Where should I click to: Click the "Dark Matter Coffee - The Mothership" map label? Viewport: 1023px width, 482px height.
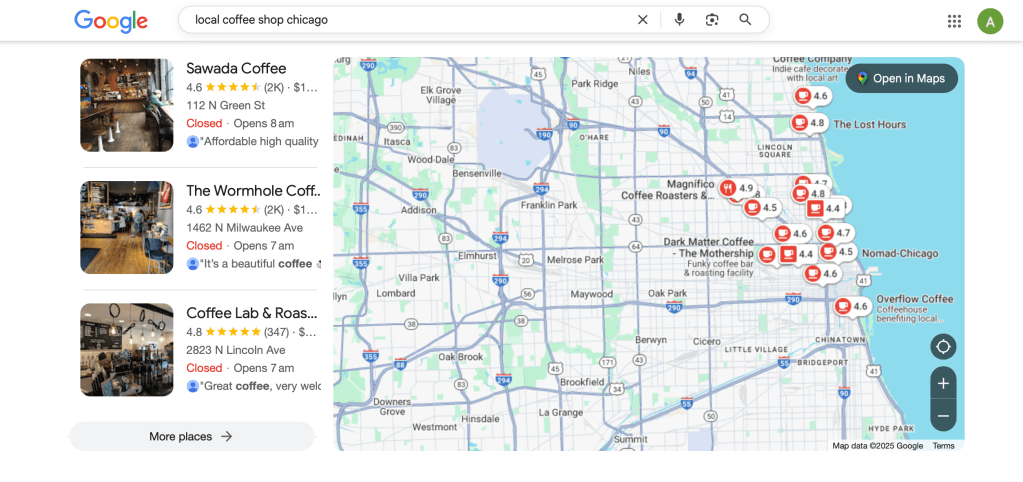click(x=709, y=247)
